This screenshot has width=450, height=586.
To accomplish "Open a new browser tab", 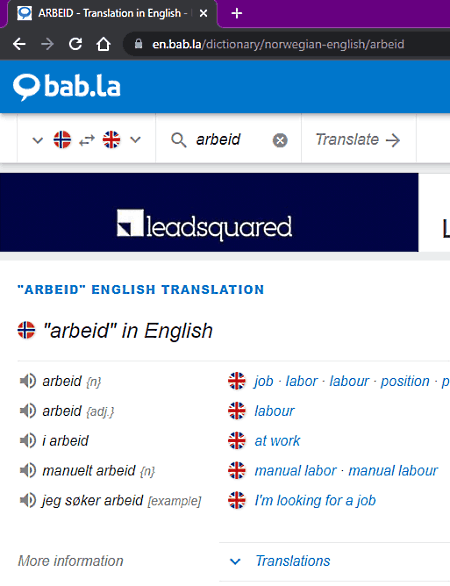I will pos(237,13).
